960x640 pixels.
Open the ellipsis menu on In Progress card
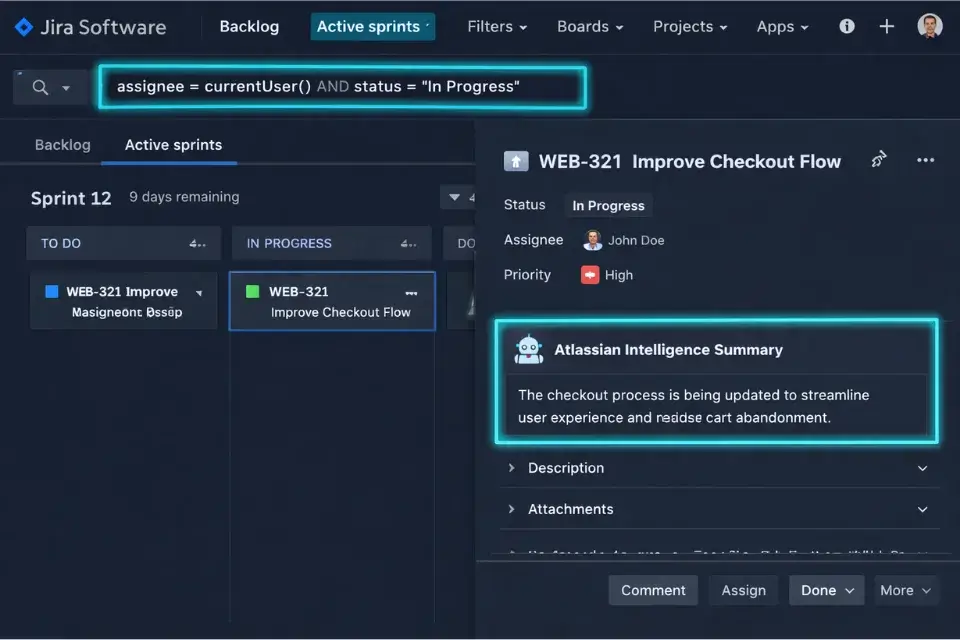[x=411, y=293]
